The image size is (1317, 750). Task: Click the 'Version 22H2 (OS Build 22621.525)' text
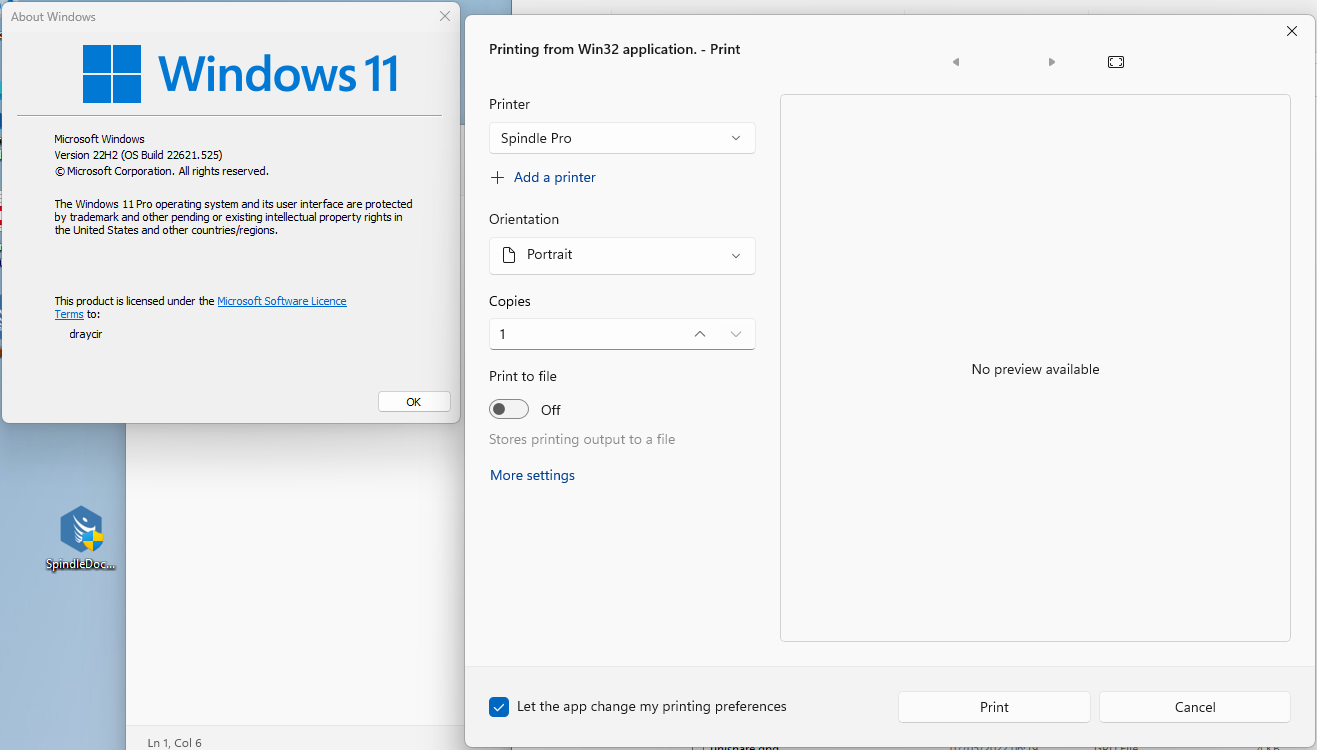tap(138, 155)
